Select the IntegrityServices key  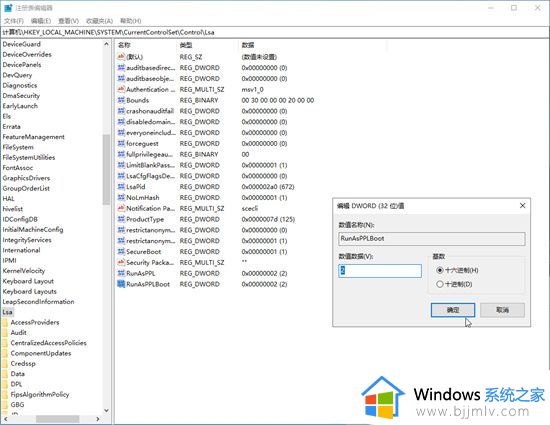(x=27, y=240)
